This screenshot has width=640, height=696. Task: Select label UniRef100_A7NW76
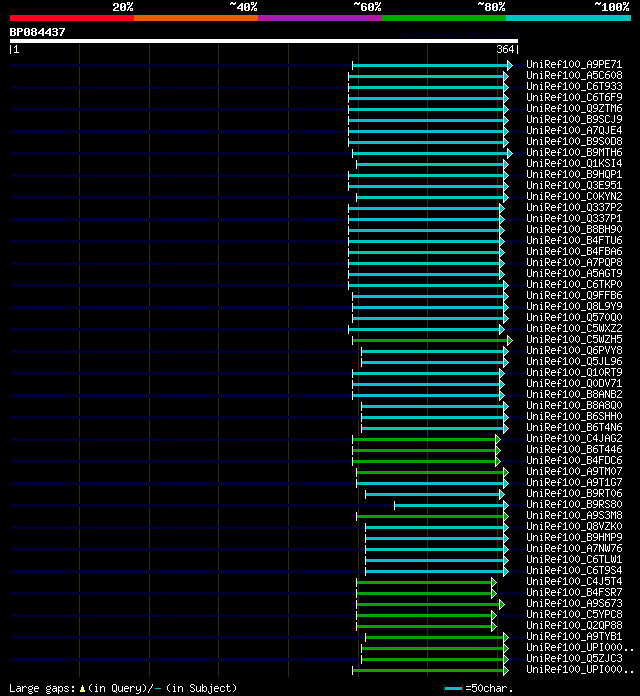coord(574,548)
